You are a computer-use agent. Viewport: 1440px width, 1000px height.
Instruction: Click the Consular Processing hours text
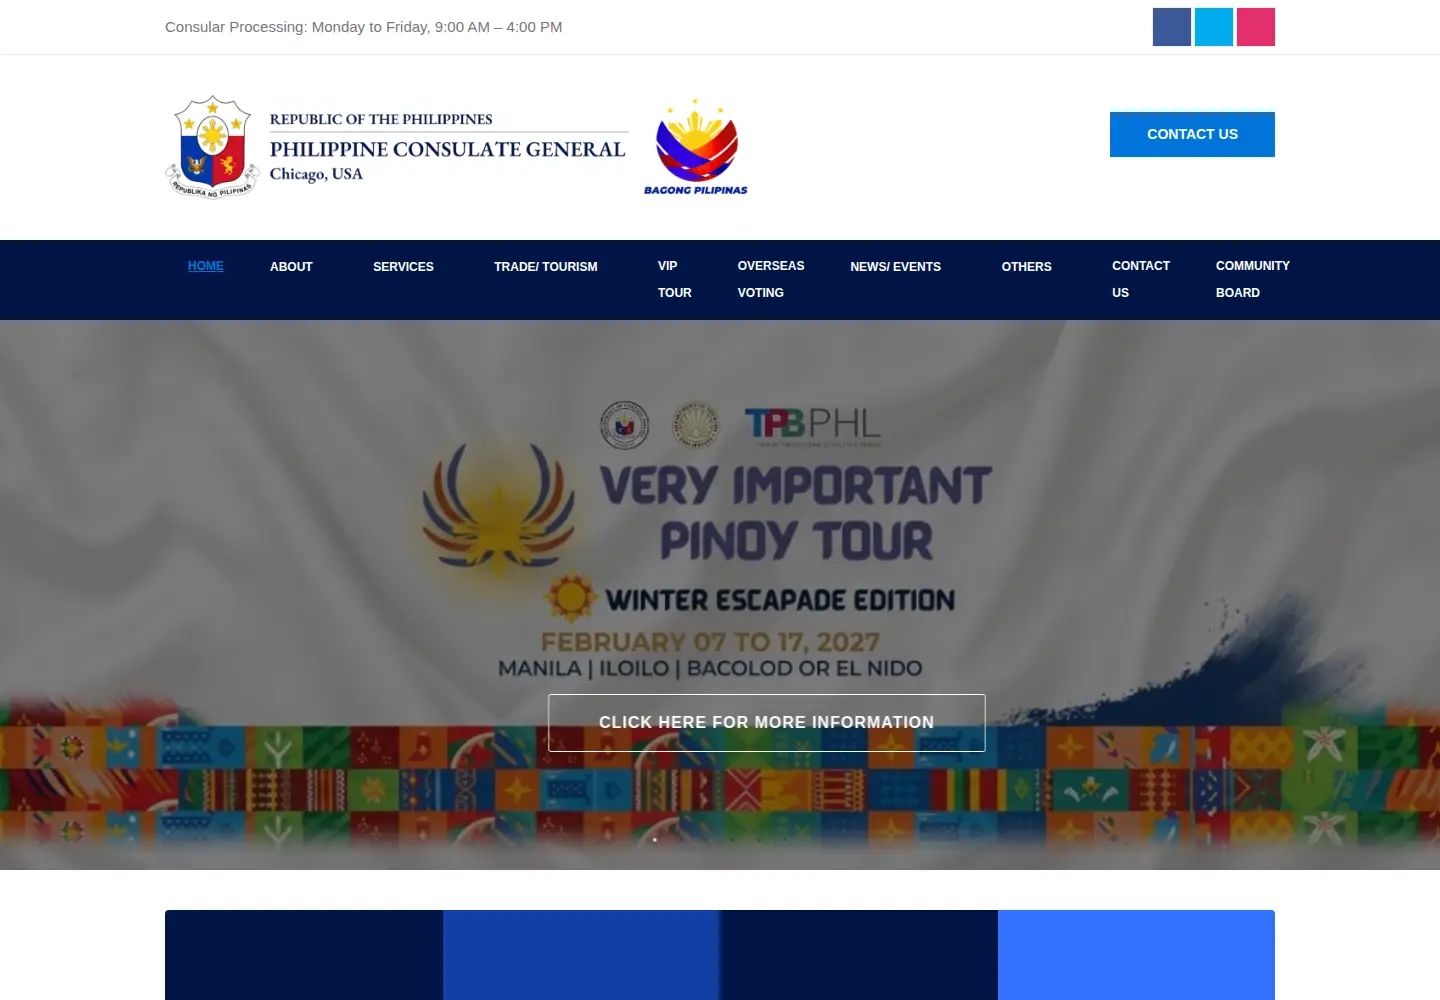point(364,27)
